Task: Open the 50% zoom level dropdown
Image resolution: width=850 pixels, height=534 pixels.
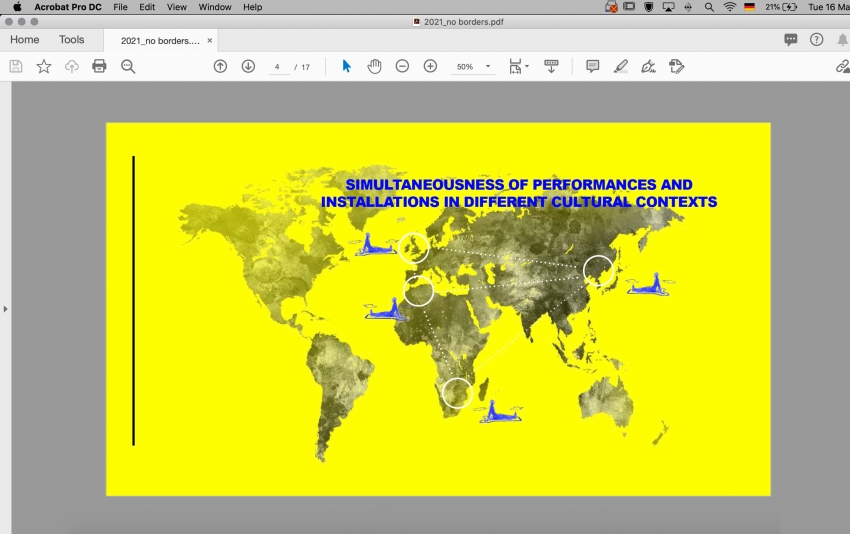Action: (488, 67)
